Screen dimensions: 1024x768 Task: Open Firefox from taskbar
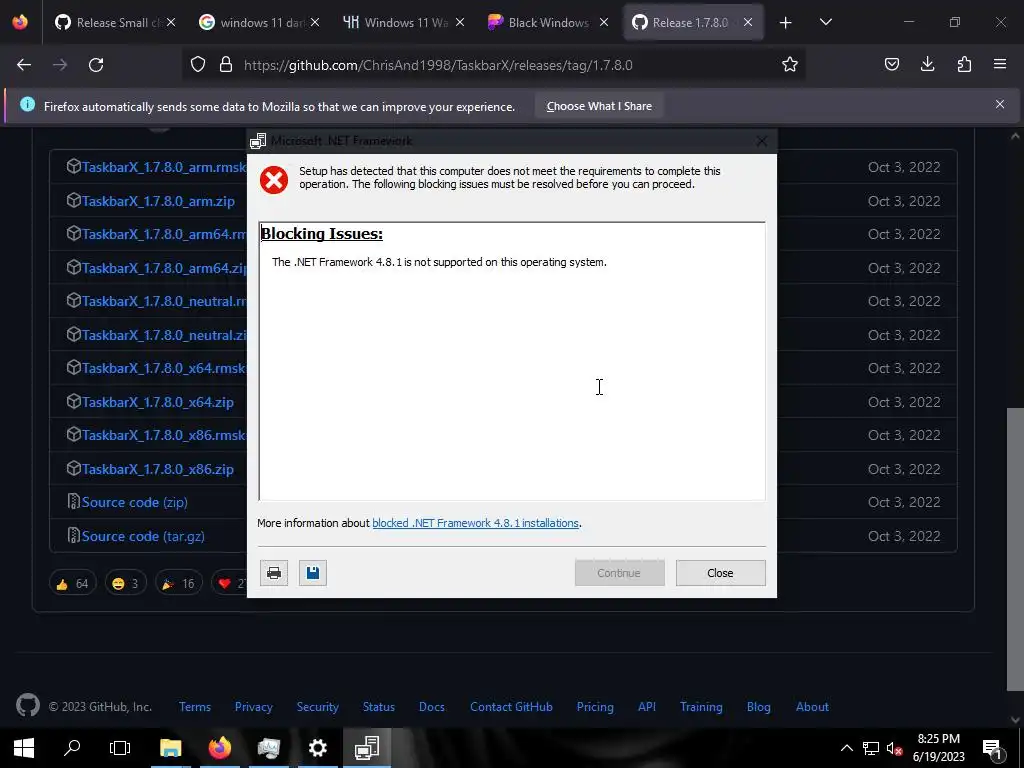coord(219,748)
